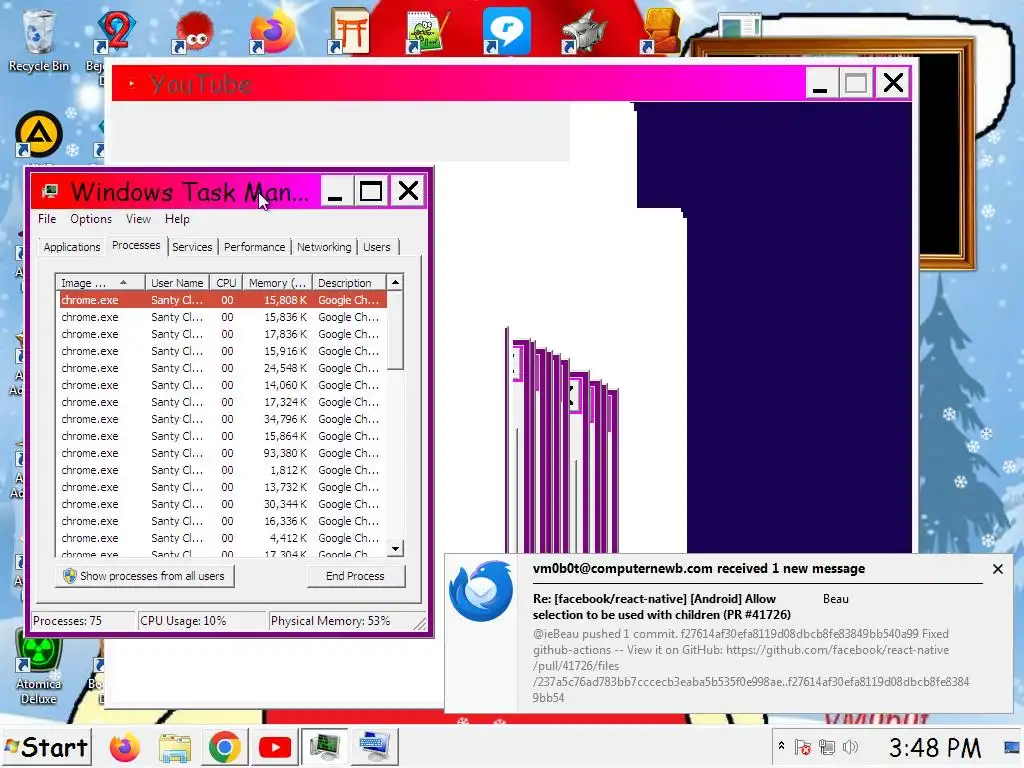This screenshot has height=768, width=1024.
Task: Open the orange blocks desktop shortcut
Action: coord(662,31)
